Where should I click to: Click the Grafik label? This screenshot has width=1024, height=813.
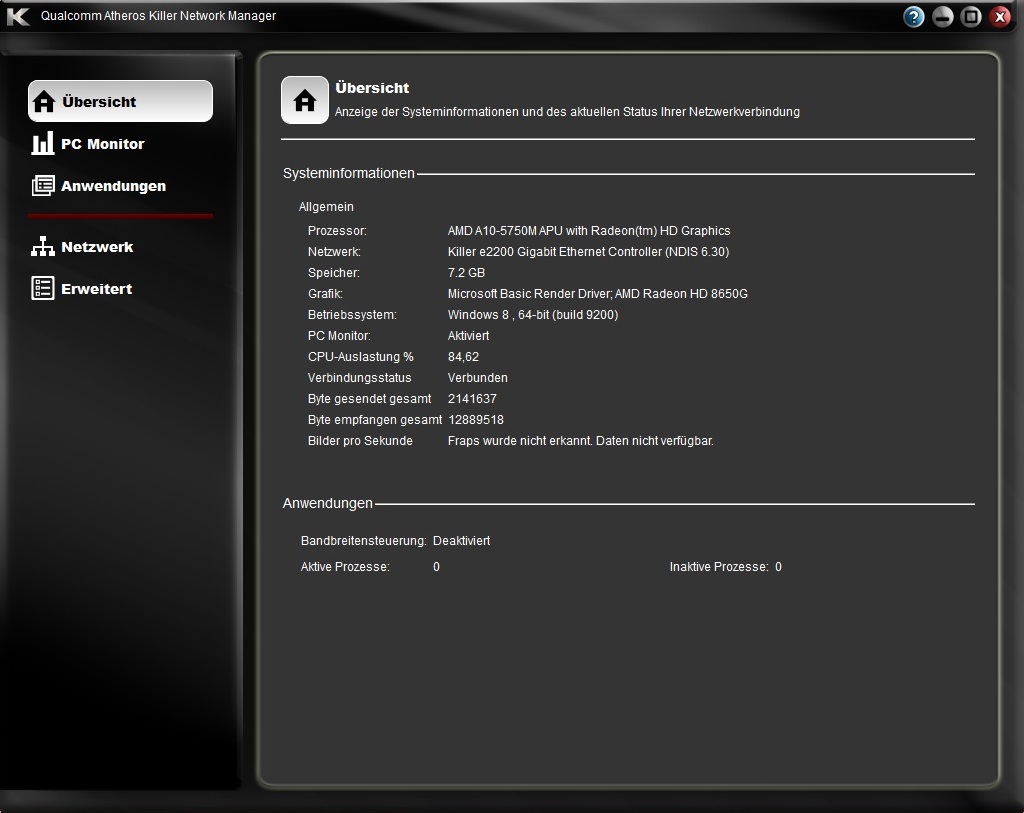(325, 293)
